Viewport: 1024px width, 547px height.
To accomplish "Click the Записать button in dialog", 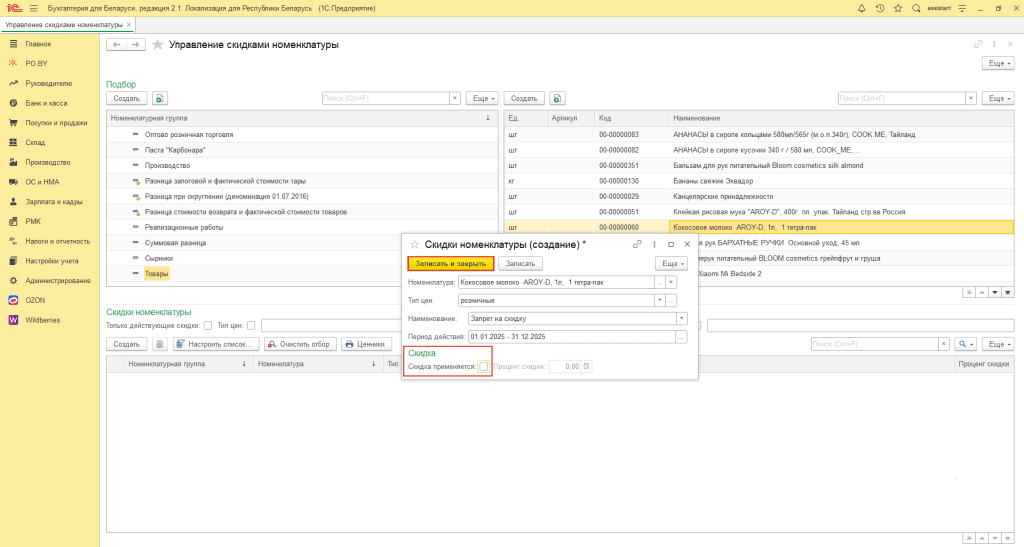I will pyautogui.click(x=520, y=264).
